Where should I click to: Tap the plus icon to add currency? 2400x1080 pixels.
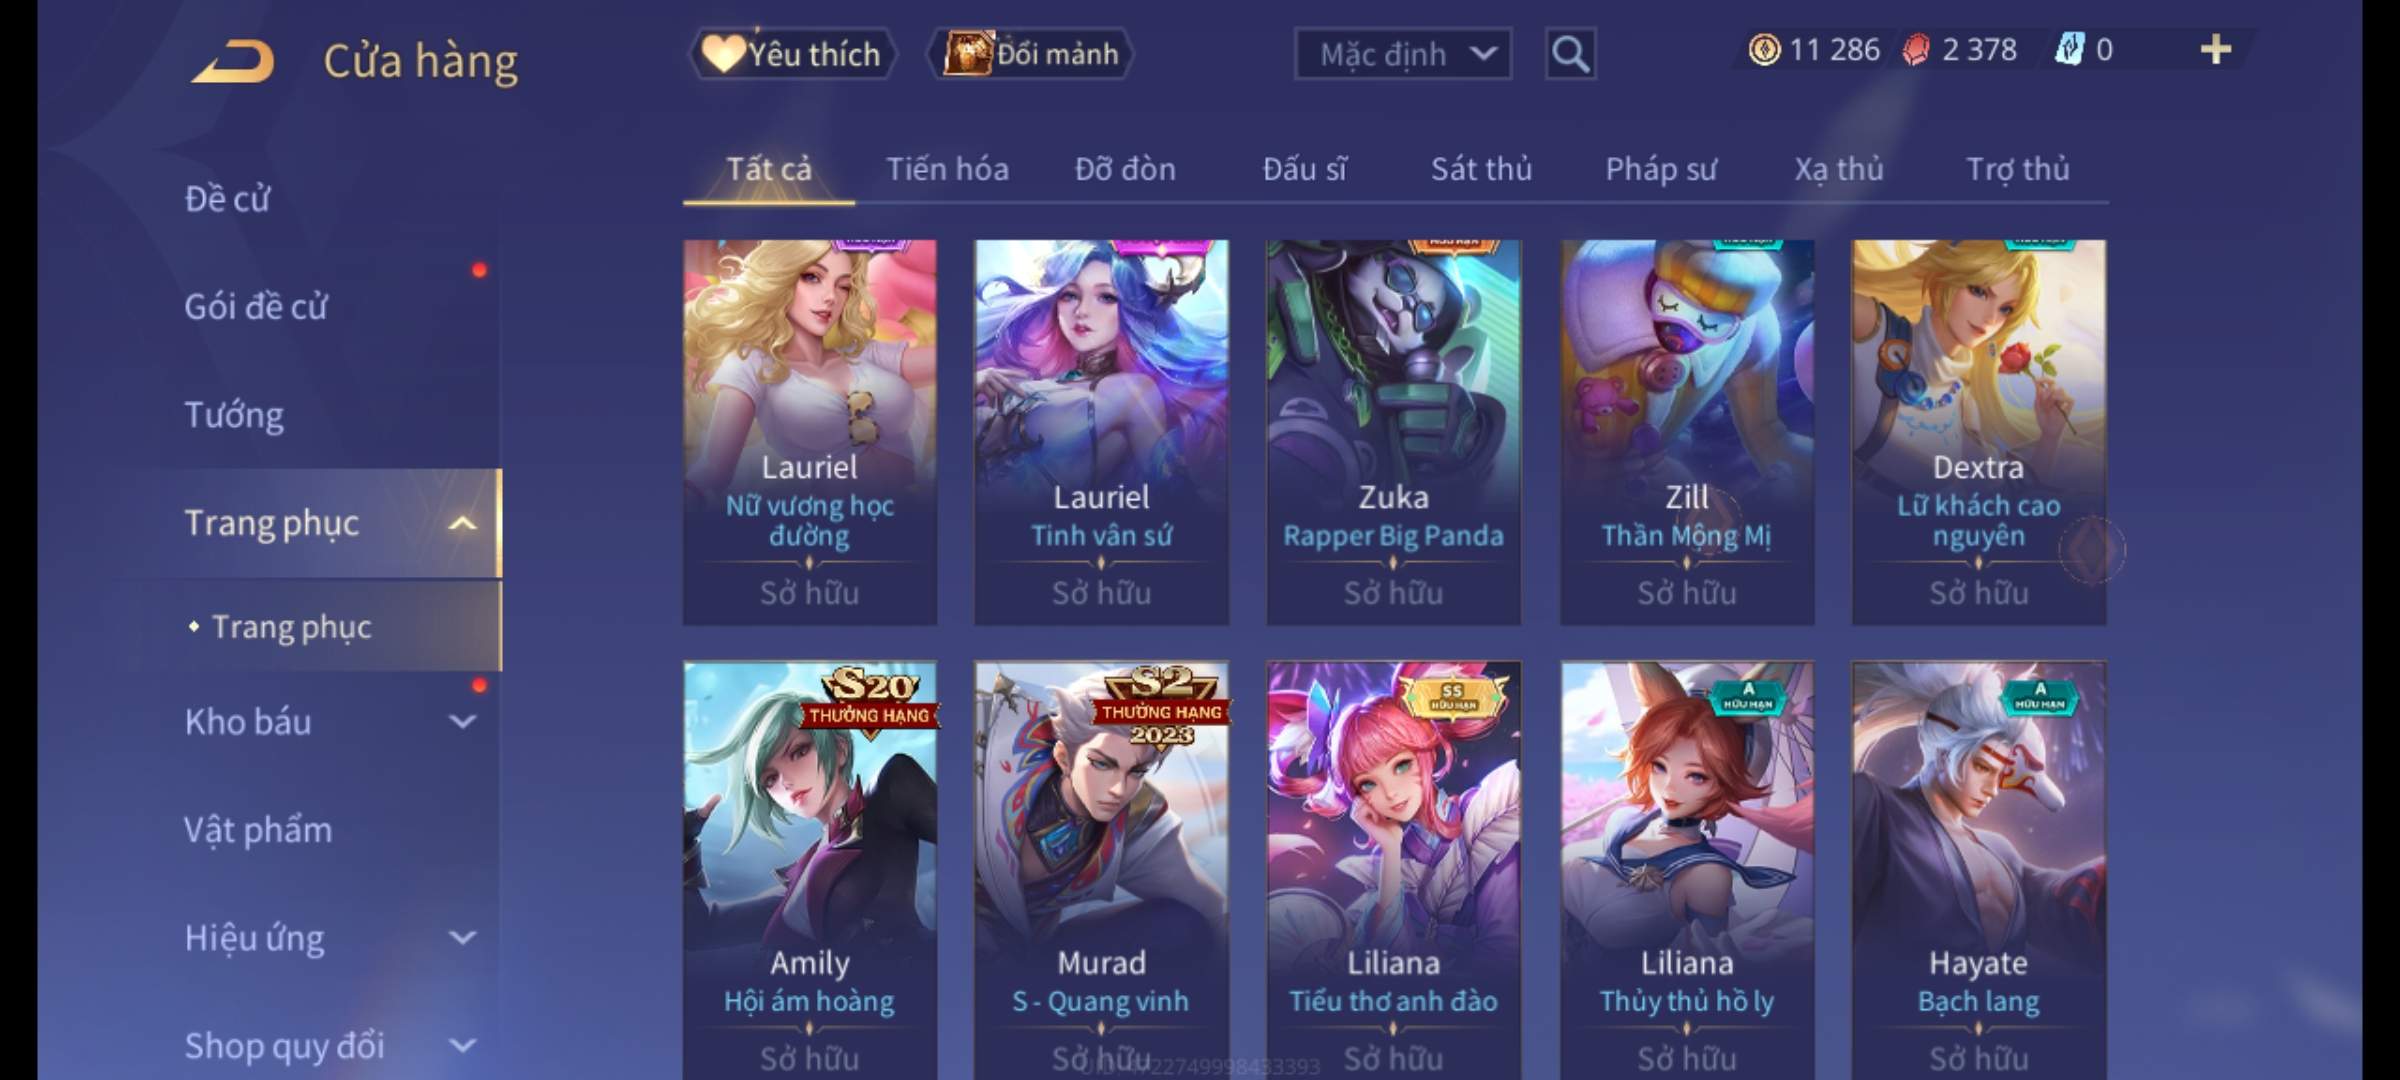(x=2216, y=50)
